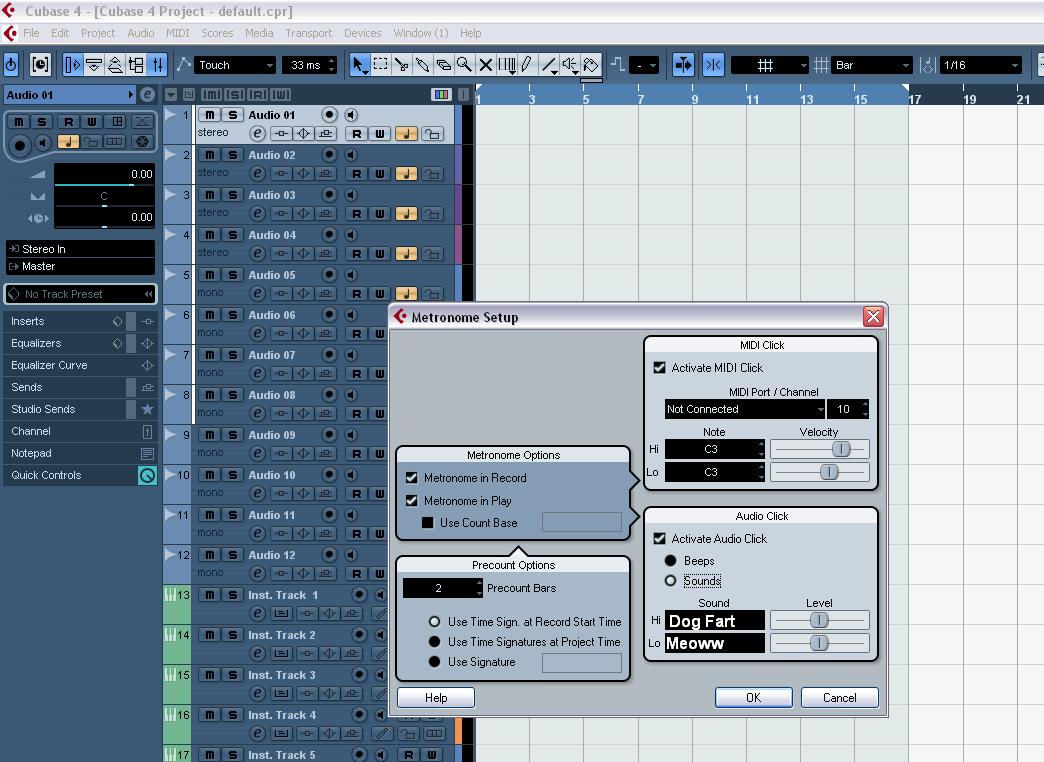Select the Play speaker tool
Screen dimensions: 1044x762
tap(570, 65)
